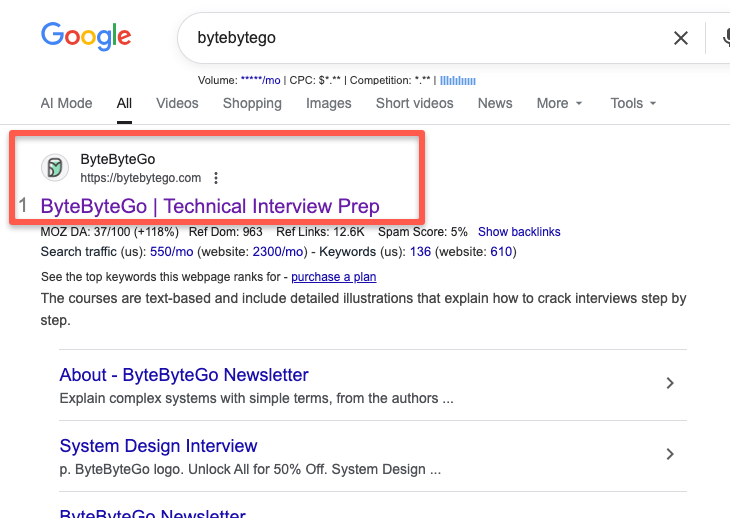This screenshot has height=518, width=730.
Task: Click the ByteByteGo site name
Action: point(118,159)
